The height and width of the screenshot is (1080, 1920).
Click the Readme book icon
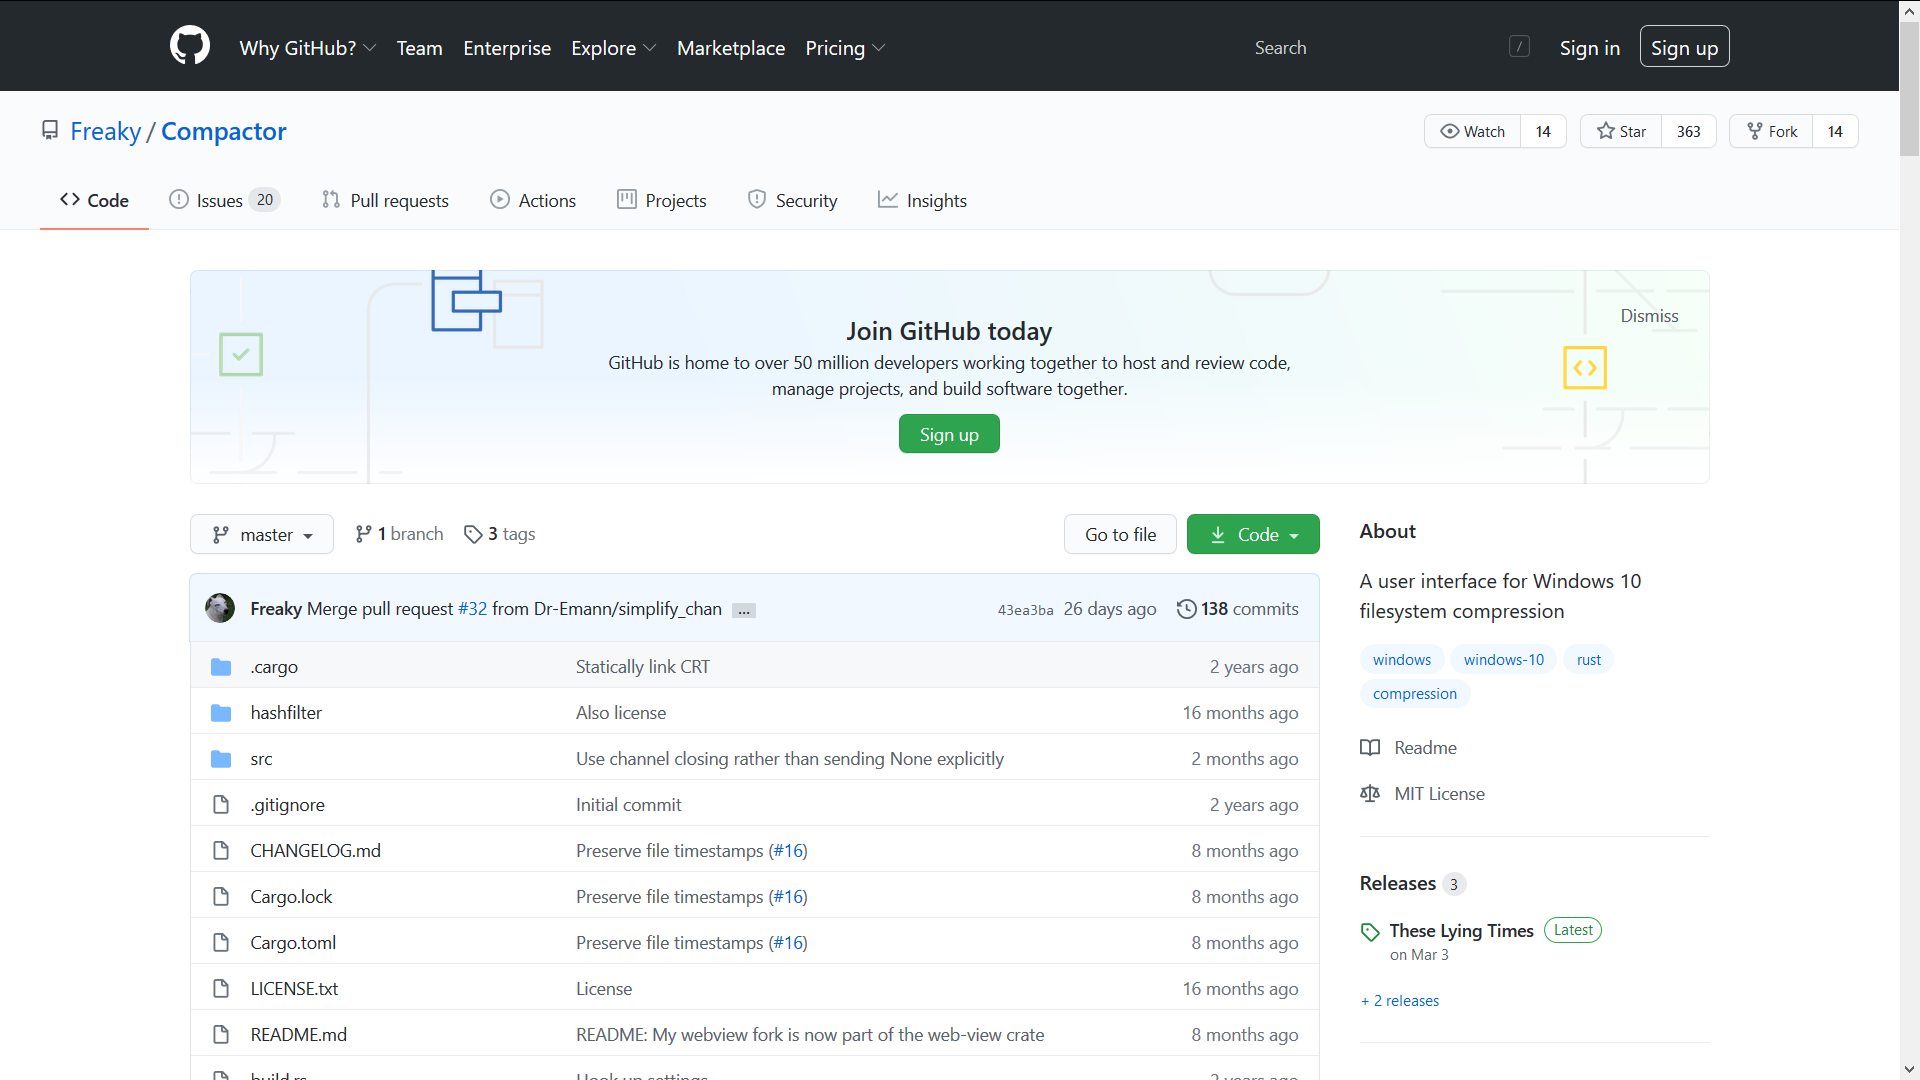pyautogui.click(x=1370, y=748)
